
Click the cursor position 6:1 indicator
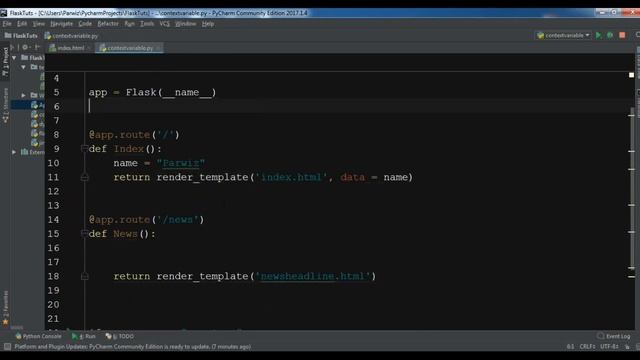coord(570,347)
